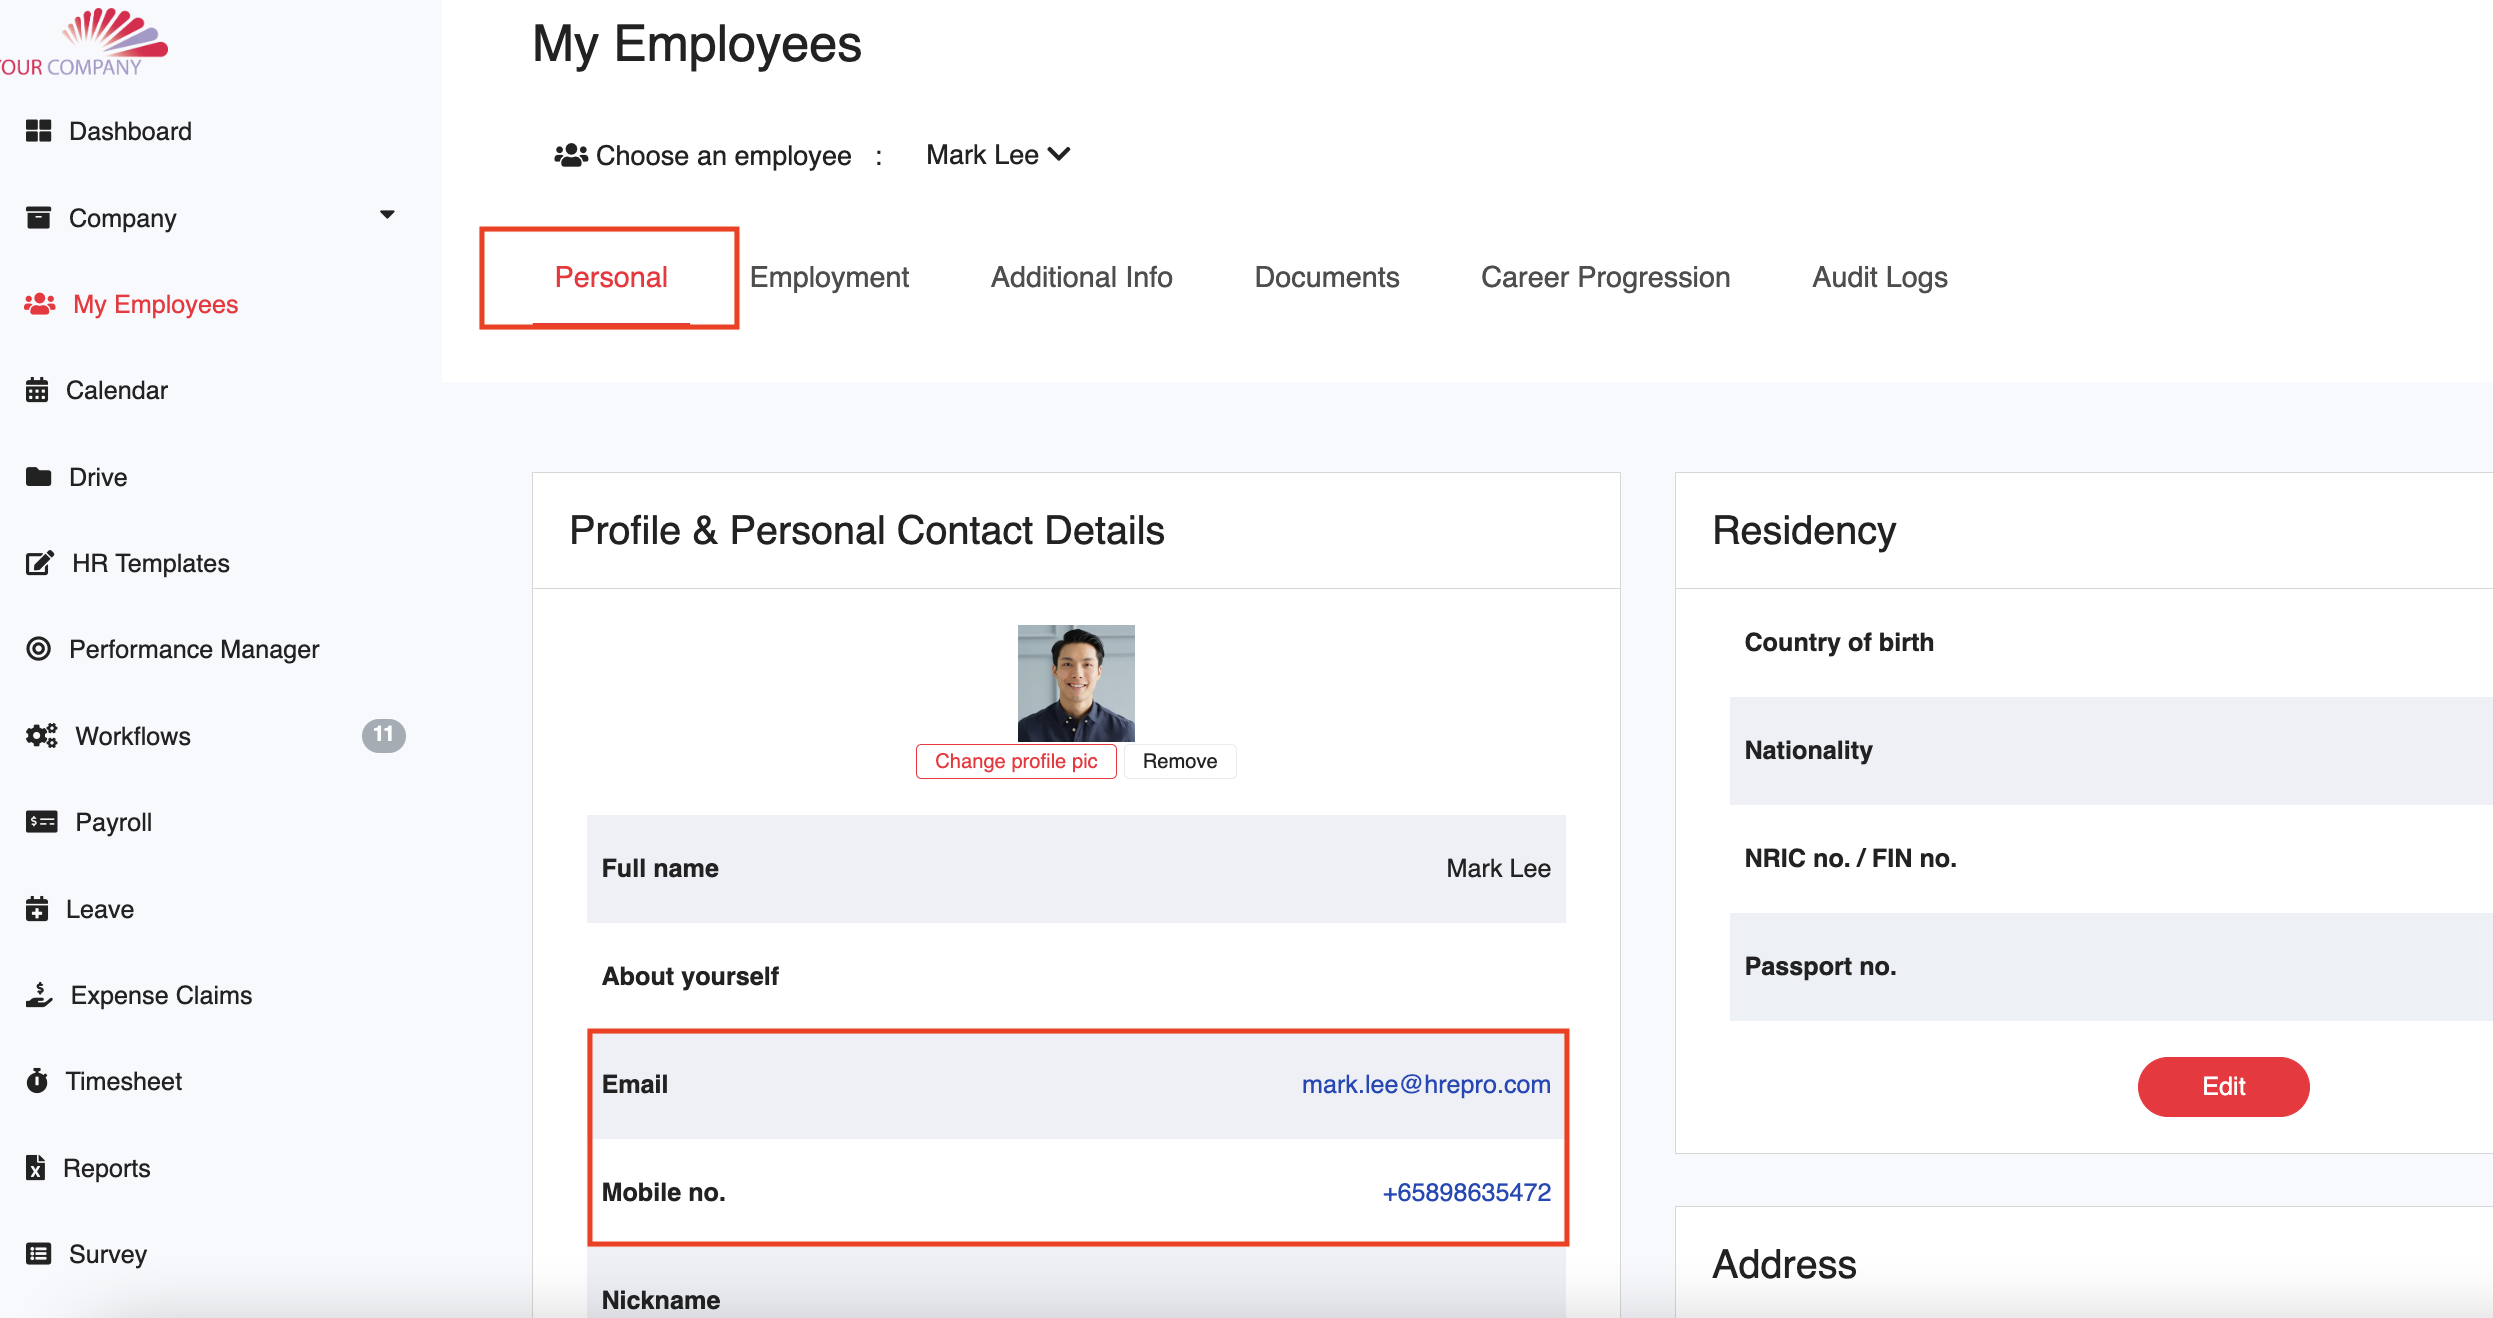Go to the Audit Logs tab
Image resolution: width=2493 pixels, height=1318 pixels.
click(1879, 277)
